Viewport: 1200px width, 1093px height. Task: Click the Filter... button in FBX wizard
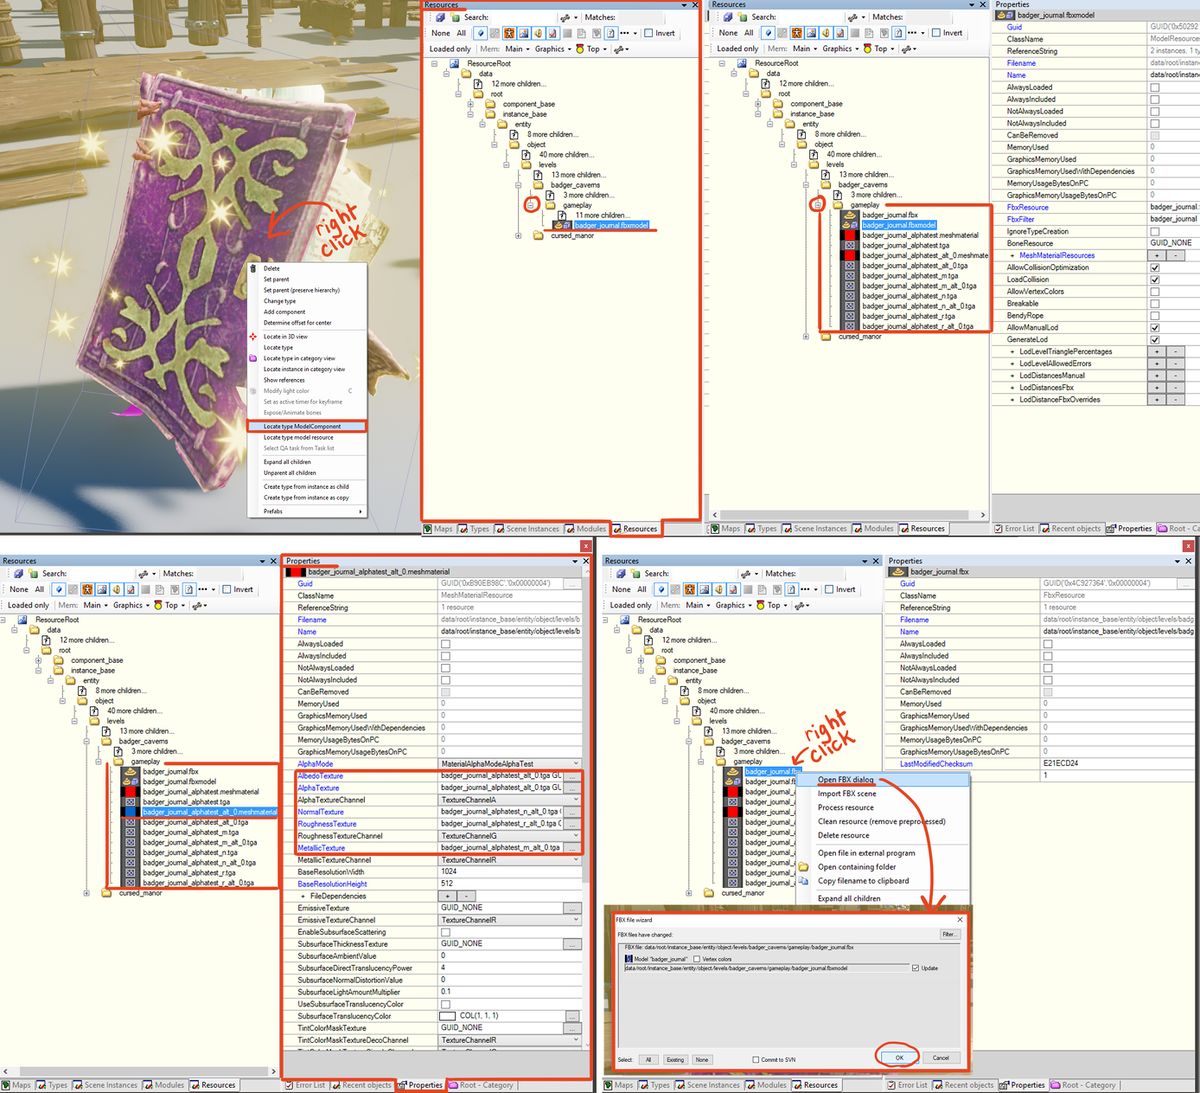[x=949, y=934]
